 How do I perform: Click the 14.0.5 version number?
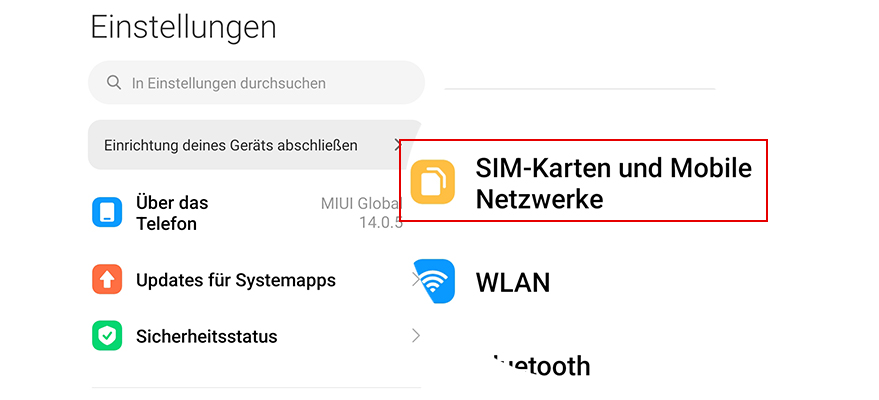381,222
